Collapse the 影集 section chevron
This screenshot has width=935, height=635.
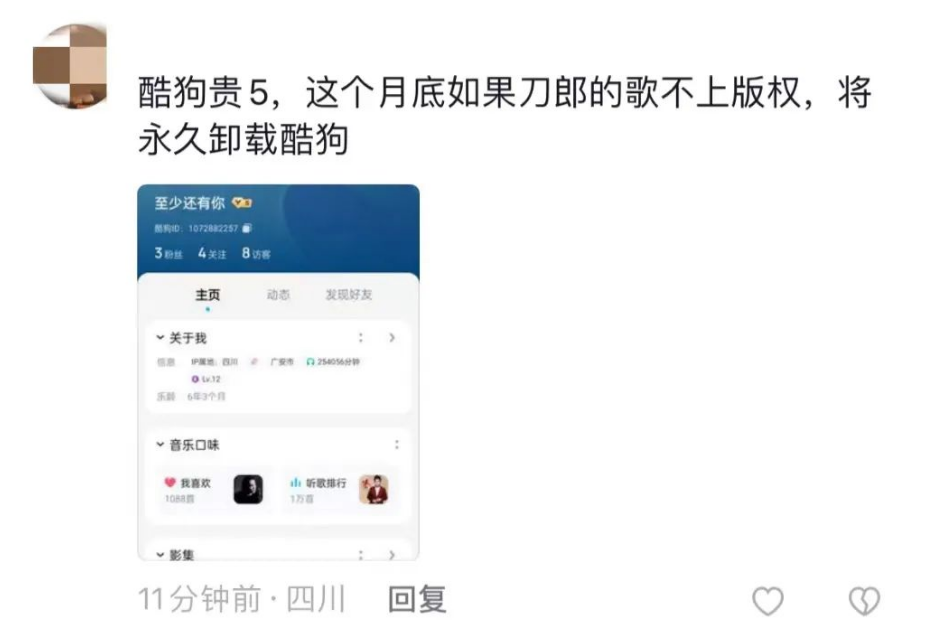[160, 555]
